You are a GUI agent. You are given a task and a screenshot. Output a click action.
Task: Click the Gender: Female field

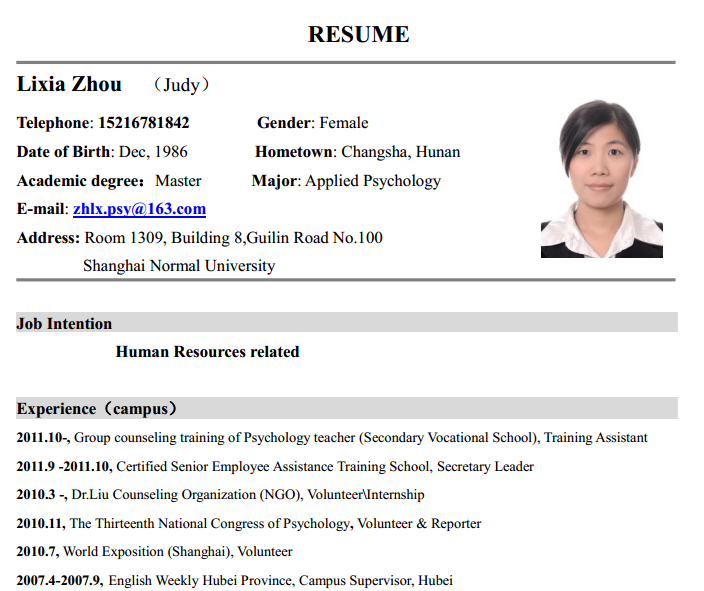coord(312,123)
